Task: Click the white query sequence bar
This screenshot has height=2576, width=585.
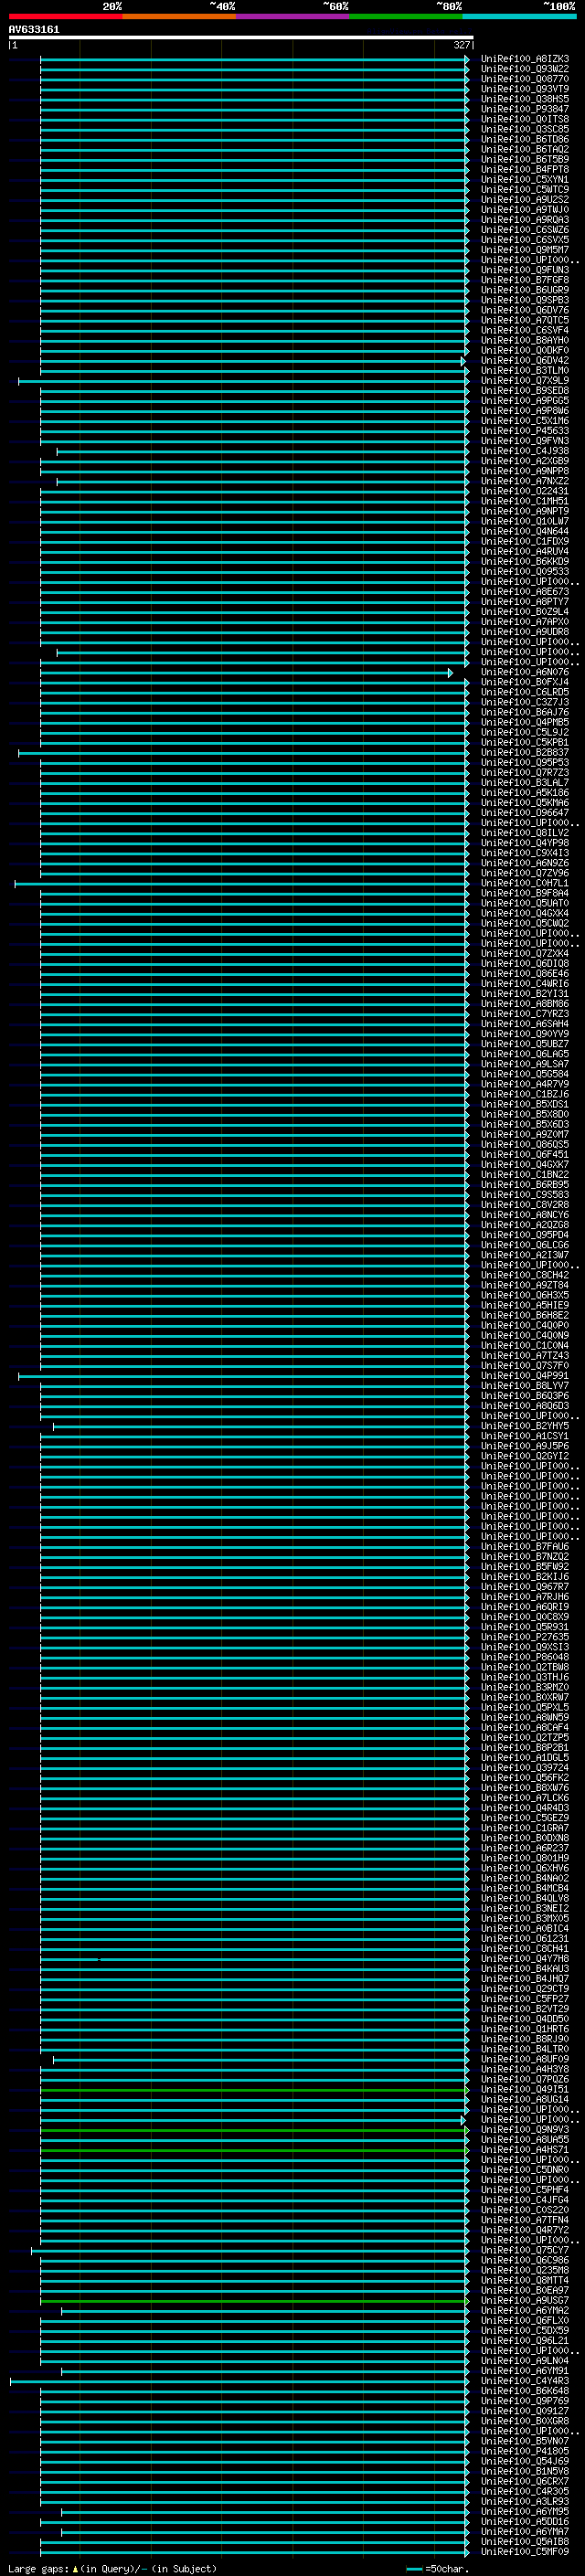Action: coord(240,37)
